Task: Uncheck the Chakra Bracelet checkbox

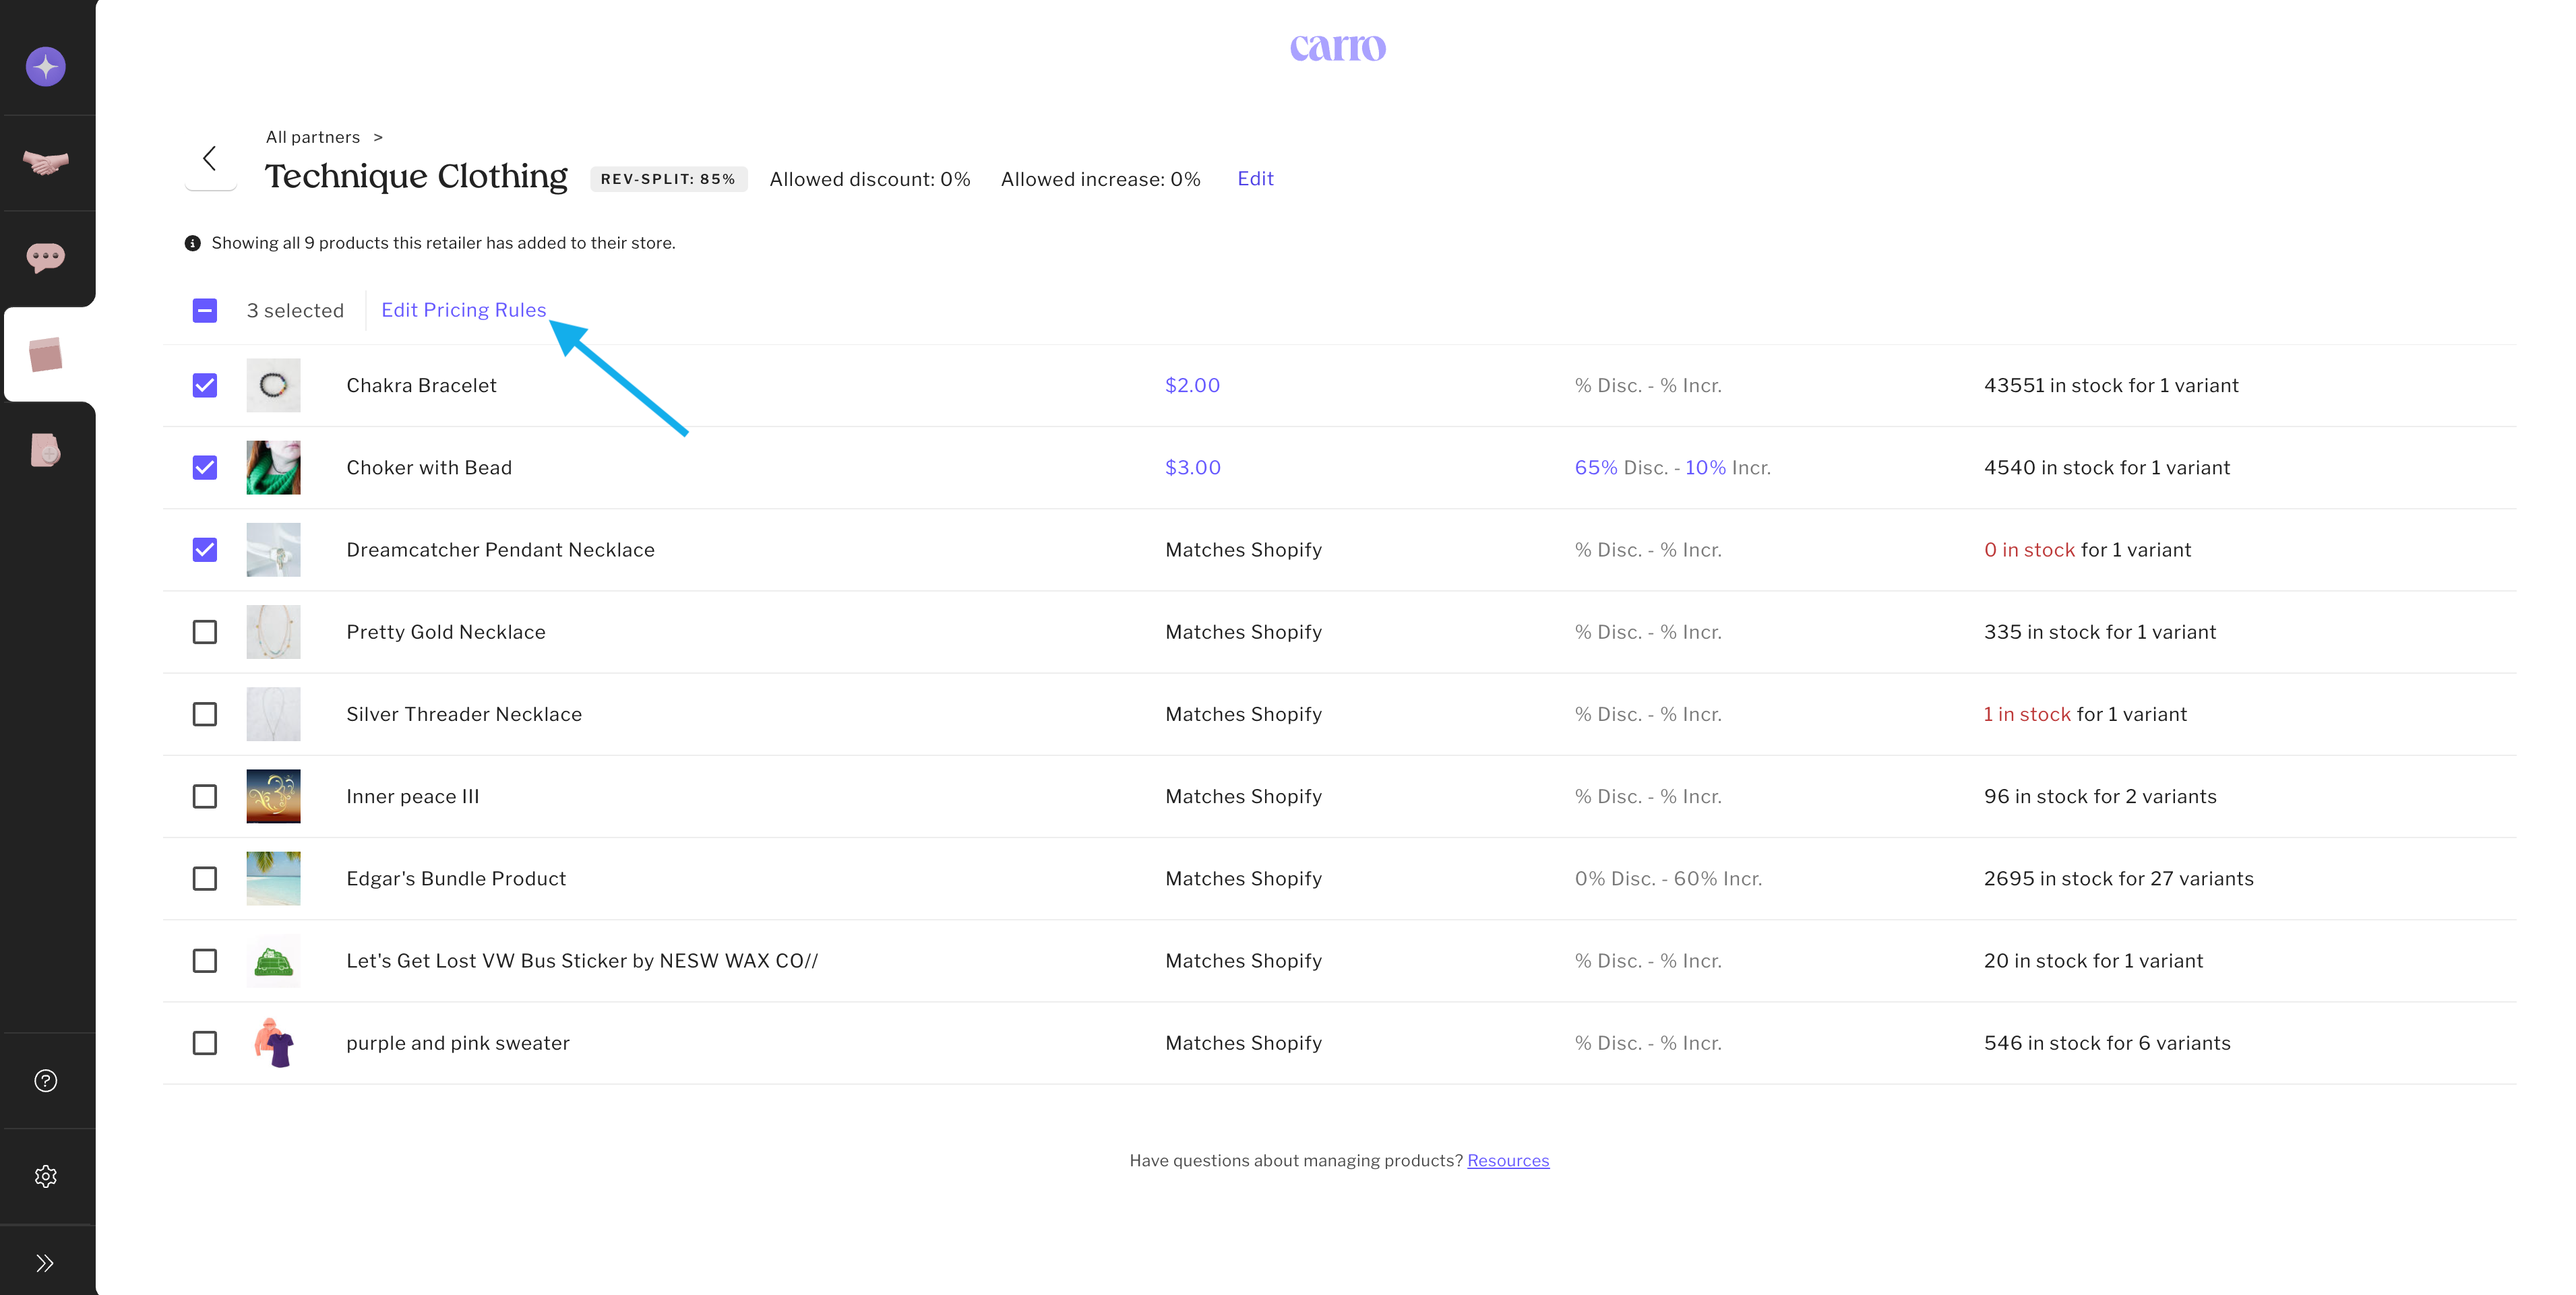Action: coord(204,386)
